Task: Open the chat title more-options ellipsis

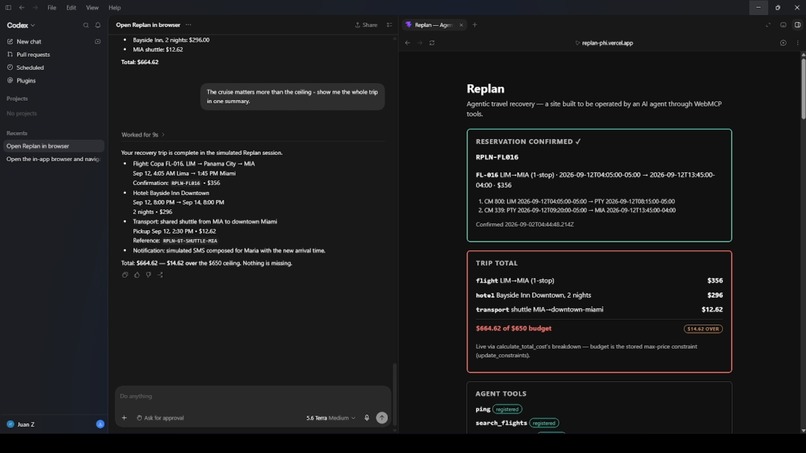Action: [188, 25]
